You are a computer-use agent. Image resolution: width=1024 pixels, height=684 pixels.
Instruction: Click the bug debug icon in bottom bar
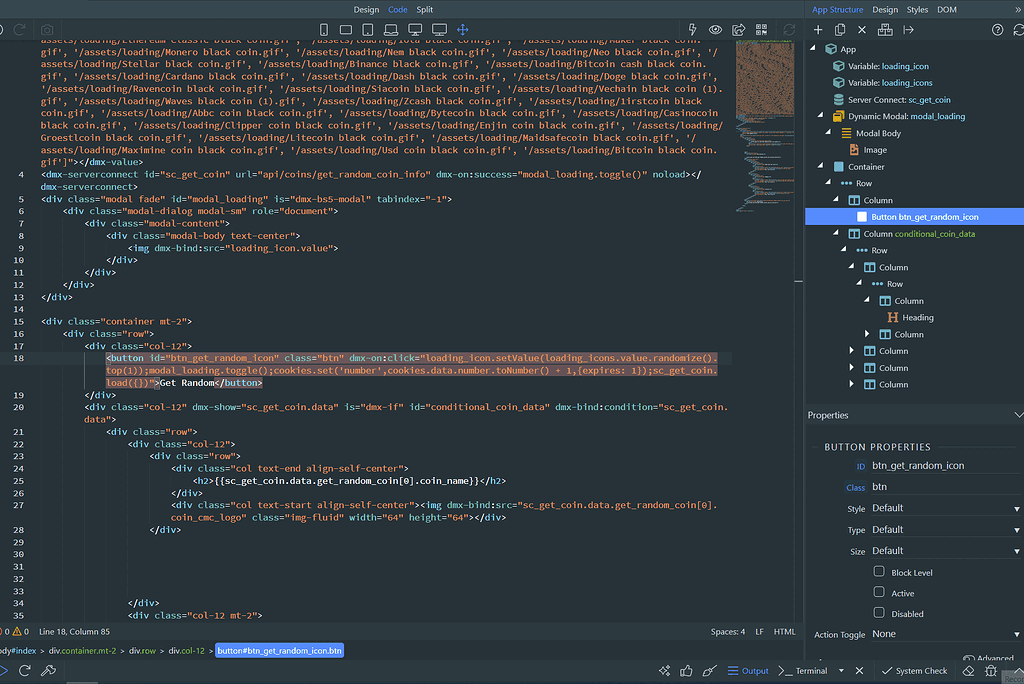coord(990,670)
